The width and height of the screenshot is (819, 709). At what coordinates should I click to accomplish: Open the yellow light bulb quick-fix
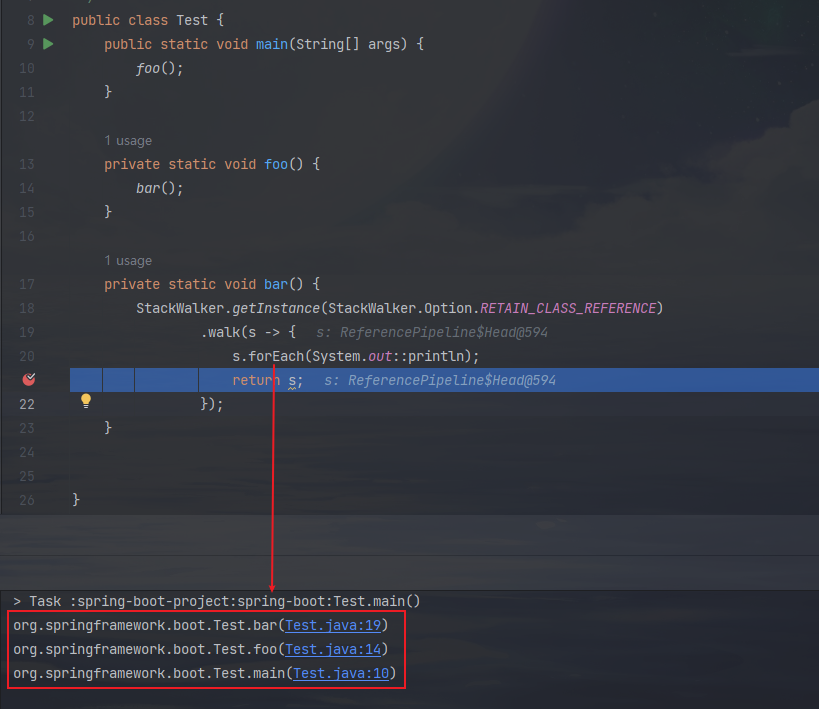[x=86, y=401]
